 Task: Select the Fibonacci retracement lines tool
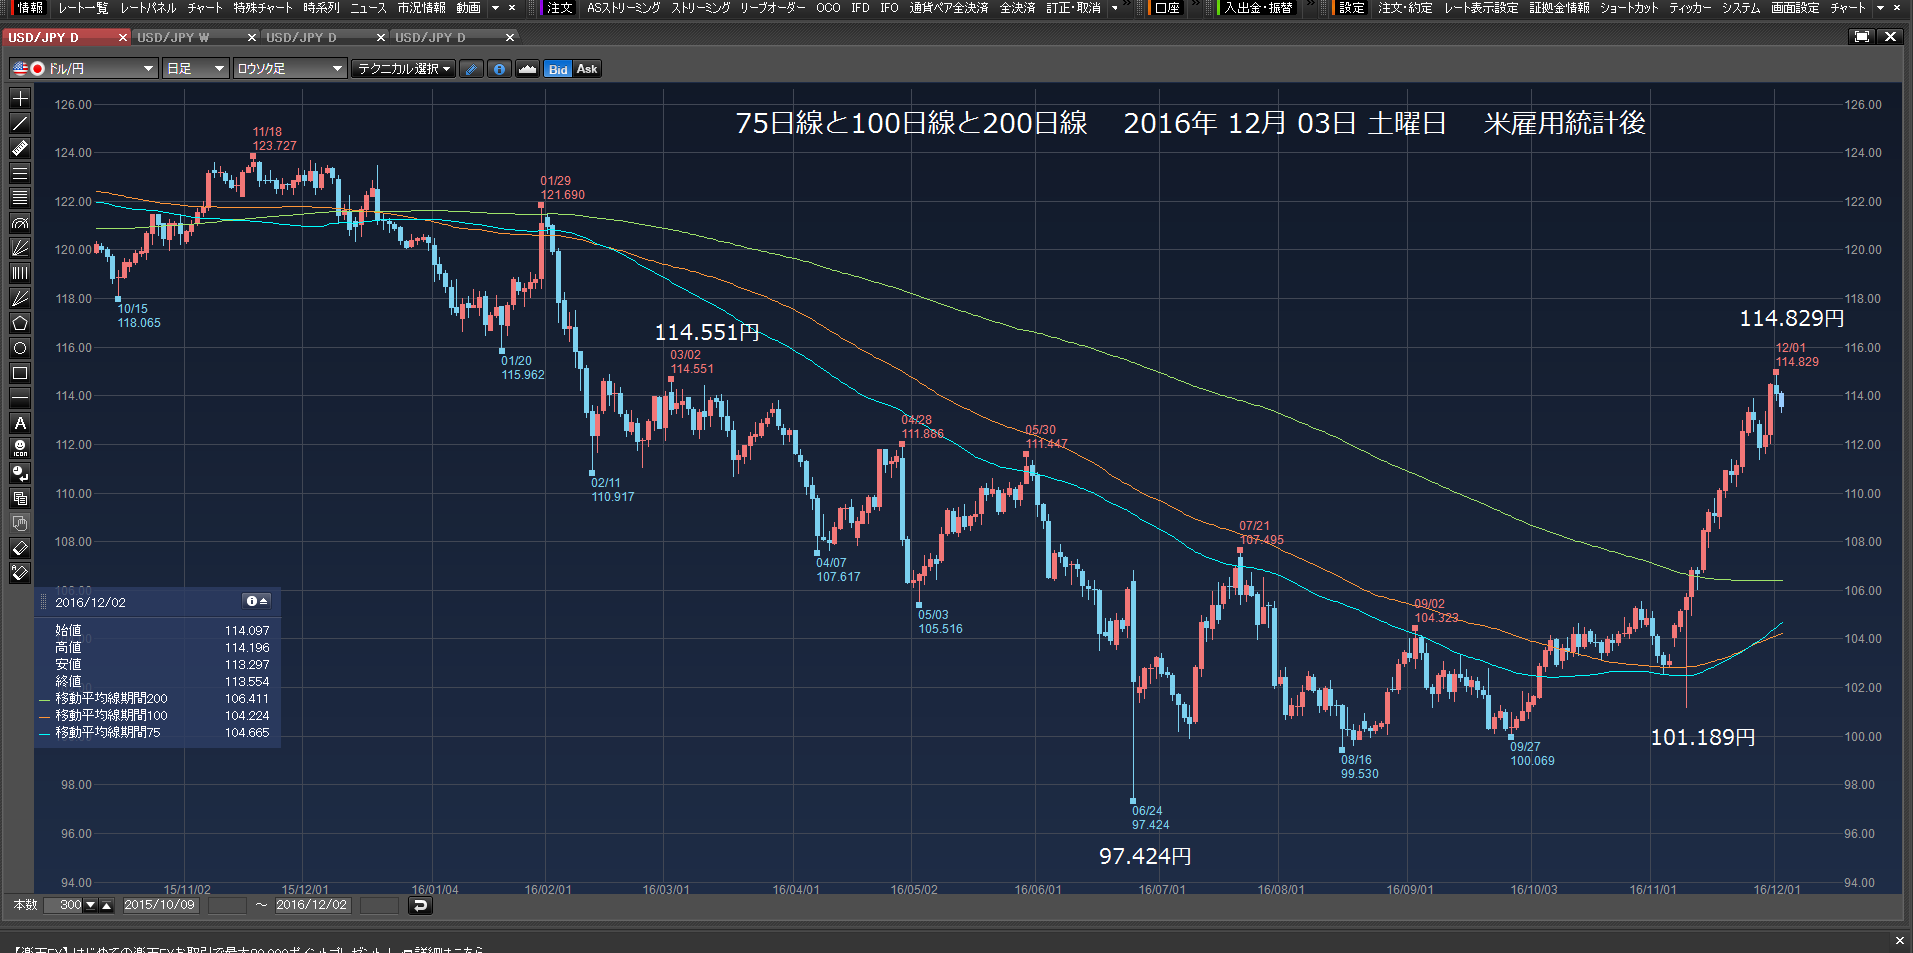(x=20, y=198)
